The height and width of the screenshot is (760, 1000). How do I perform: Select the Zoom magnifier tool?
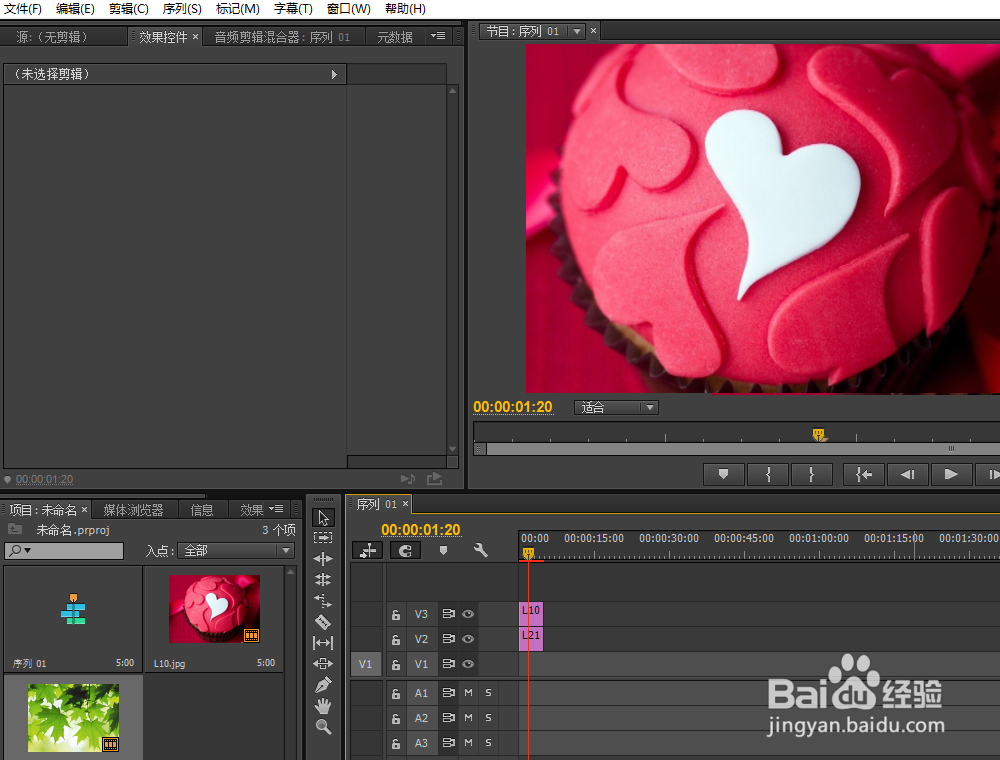(x=323, y=727)
